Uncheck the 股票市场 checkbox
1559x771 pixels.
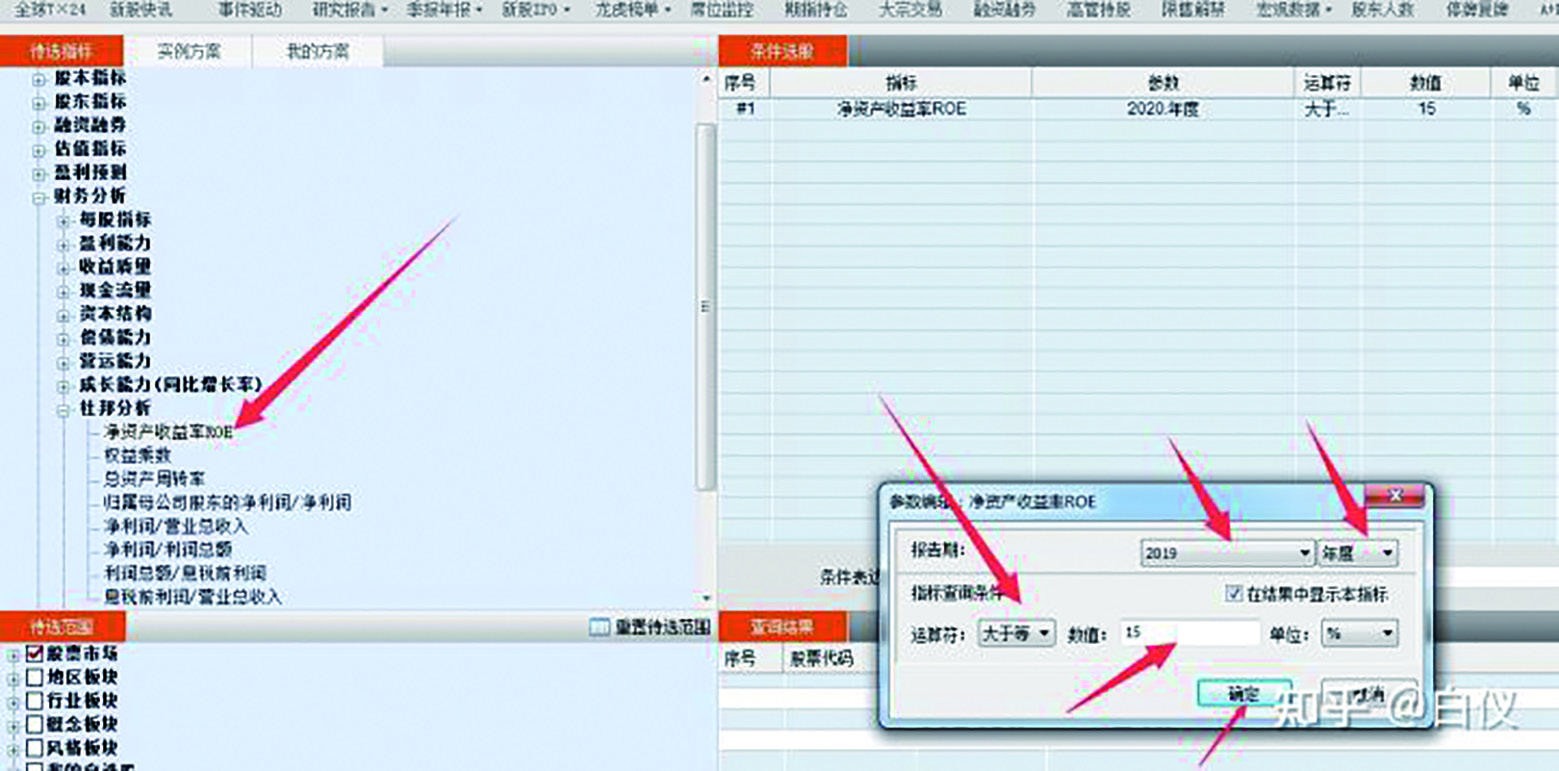[34, 654]
